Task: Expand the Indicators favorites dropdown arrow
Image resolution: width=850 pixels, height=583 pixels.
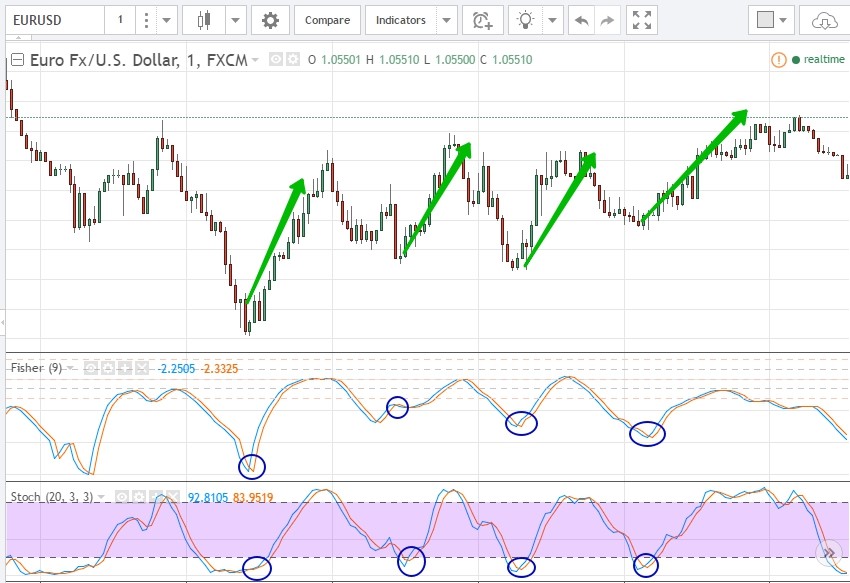Action: pyautogui.click(x=446, y=21)
